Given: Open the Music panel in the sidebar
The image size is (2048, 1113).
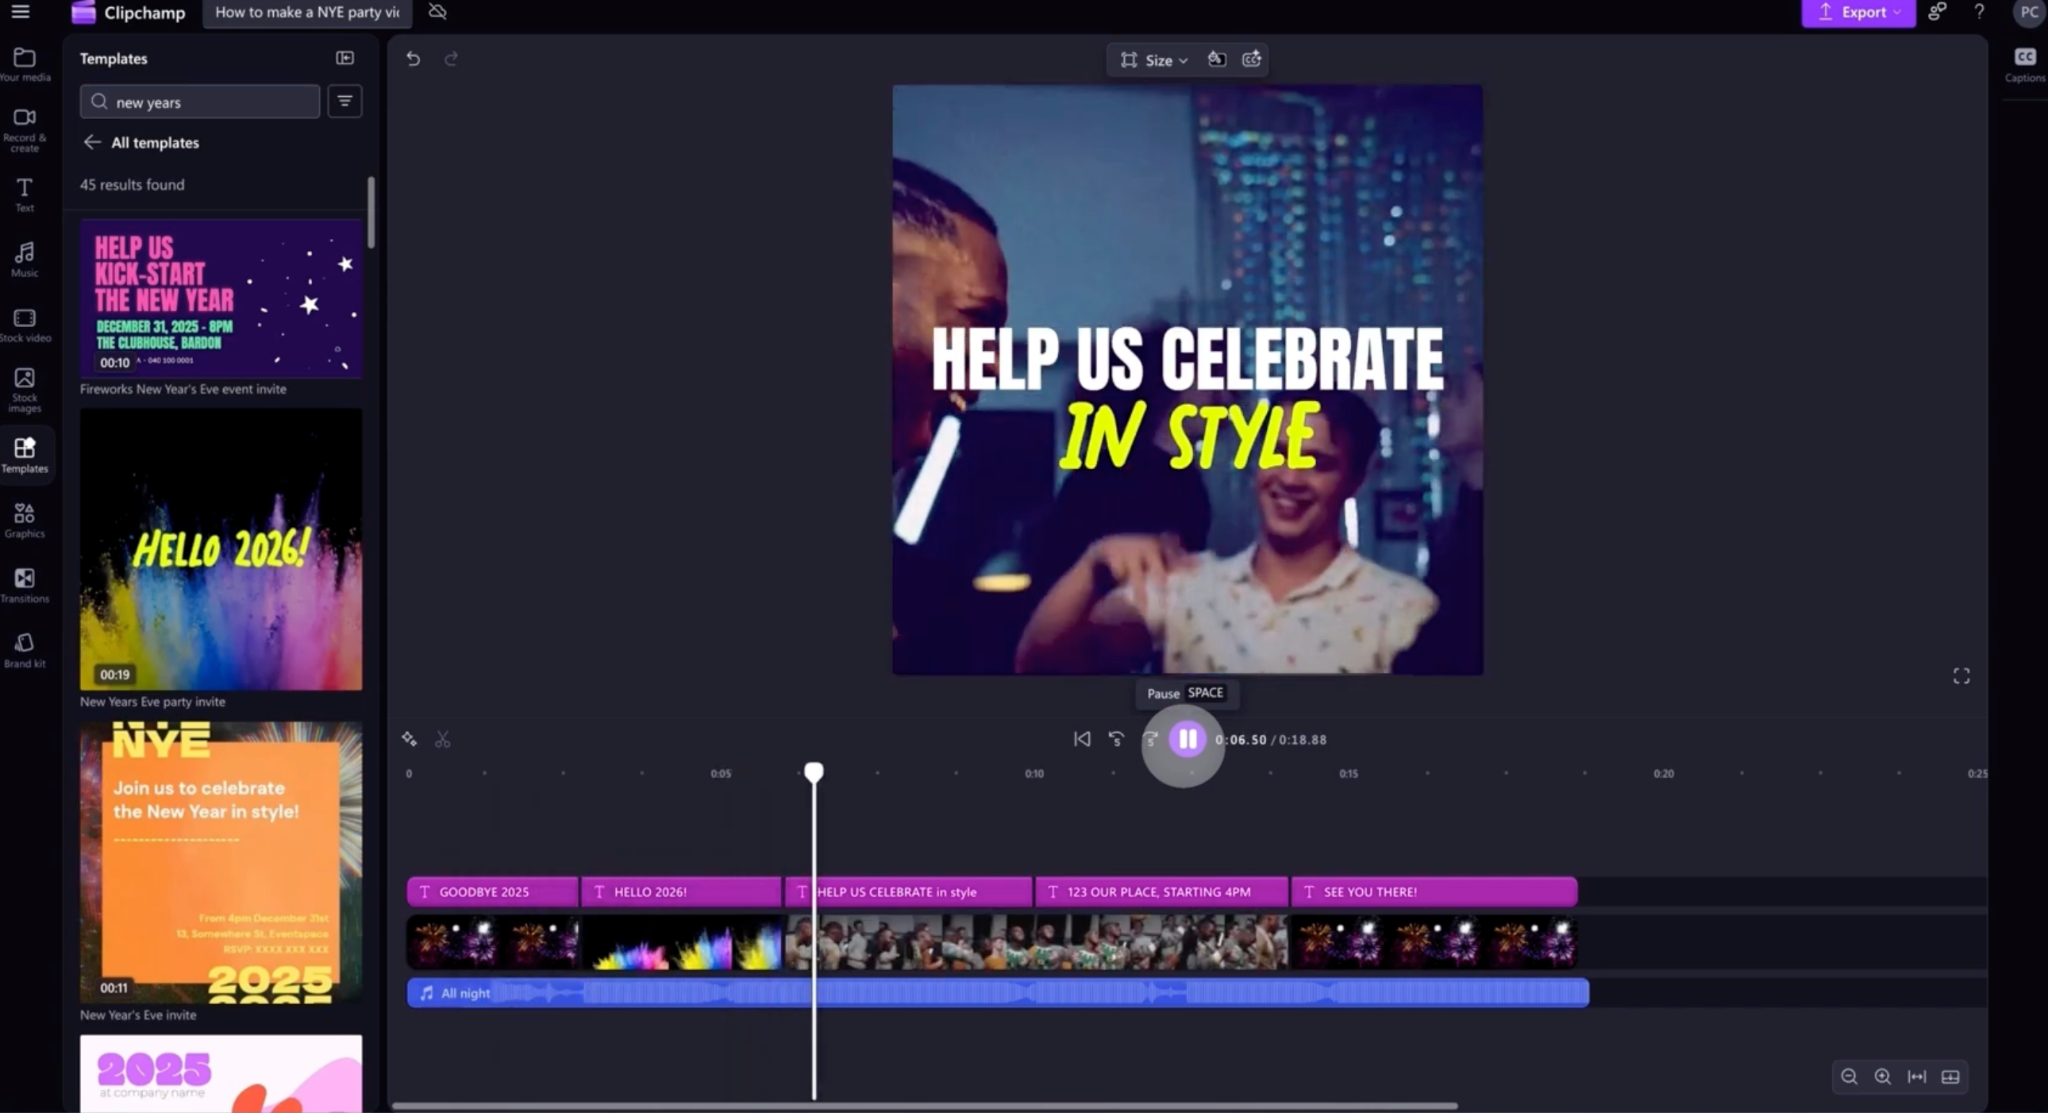Looking at the screenshot, I should [x=25, y=257].
